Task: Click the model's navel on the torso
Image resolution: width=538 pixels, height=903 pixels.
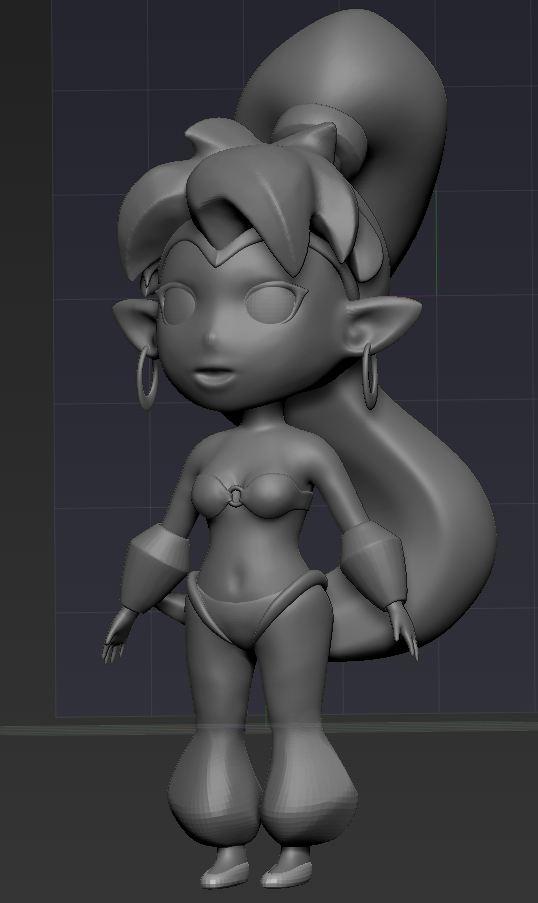Action: tap(237, 578)
